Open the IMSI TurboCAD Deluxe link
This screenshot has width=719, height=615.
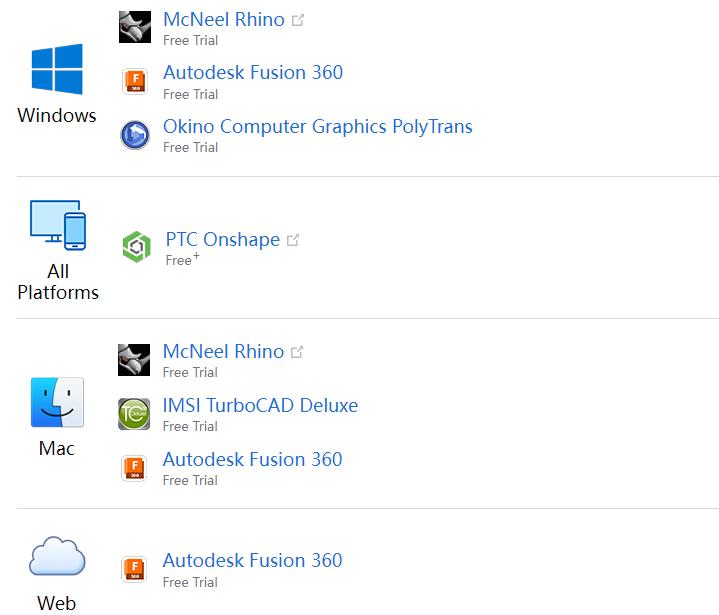click(x=260, y=406)
